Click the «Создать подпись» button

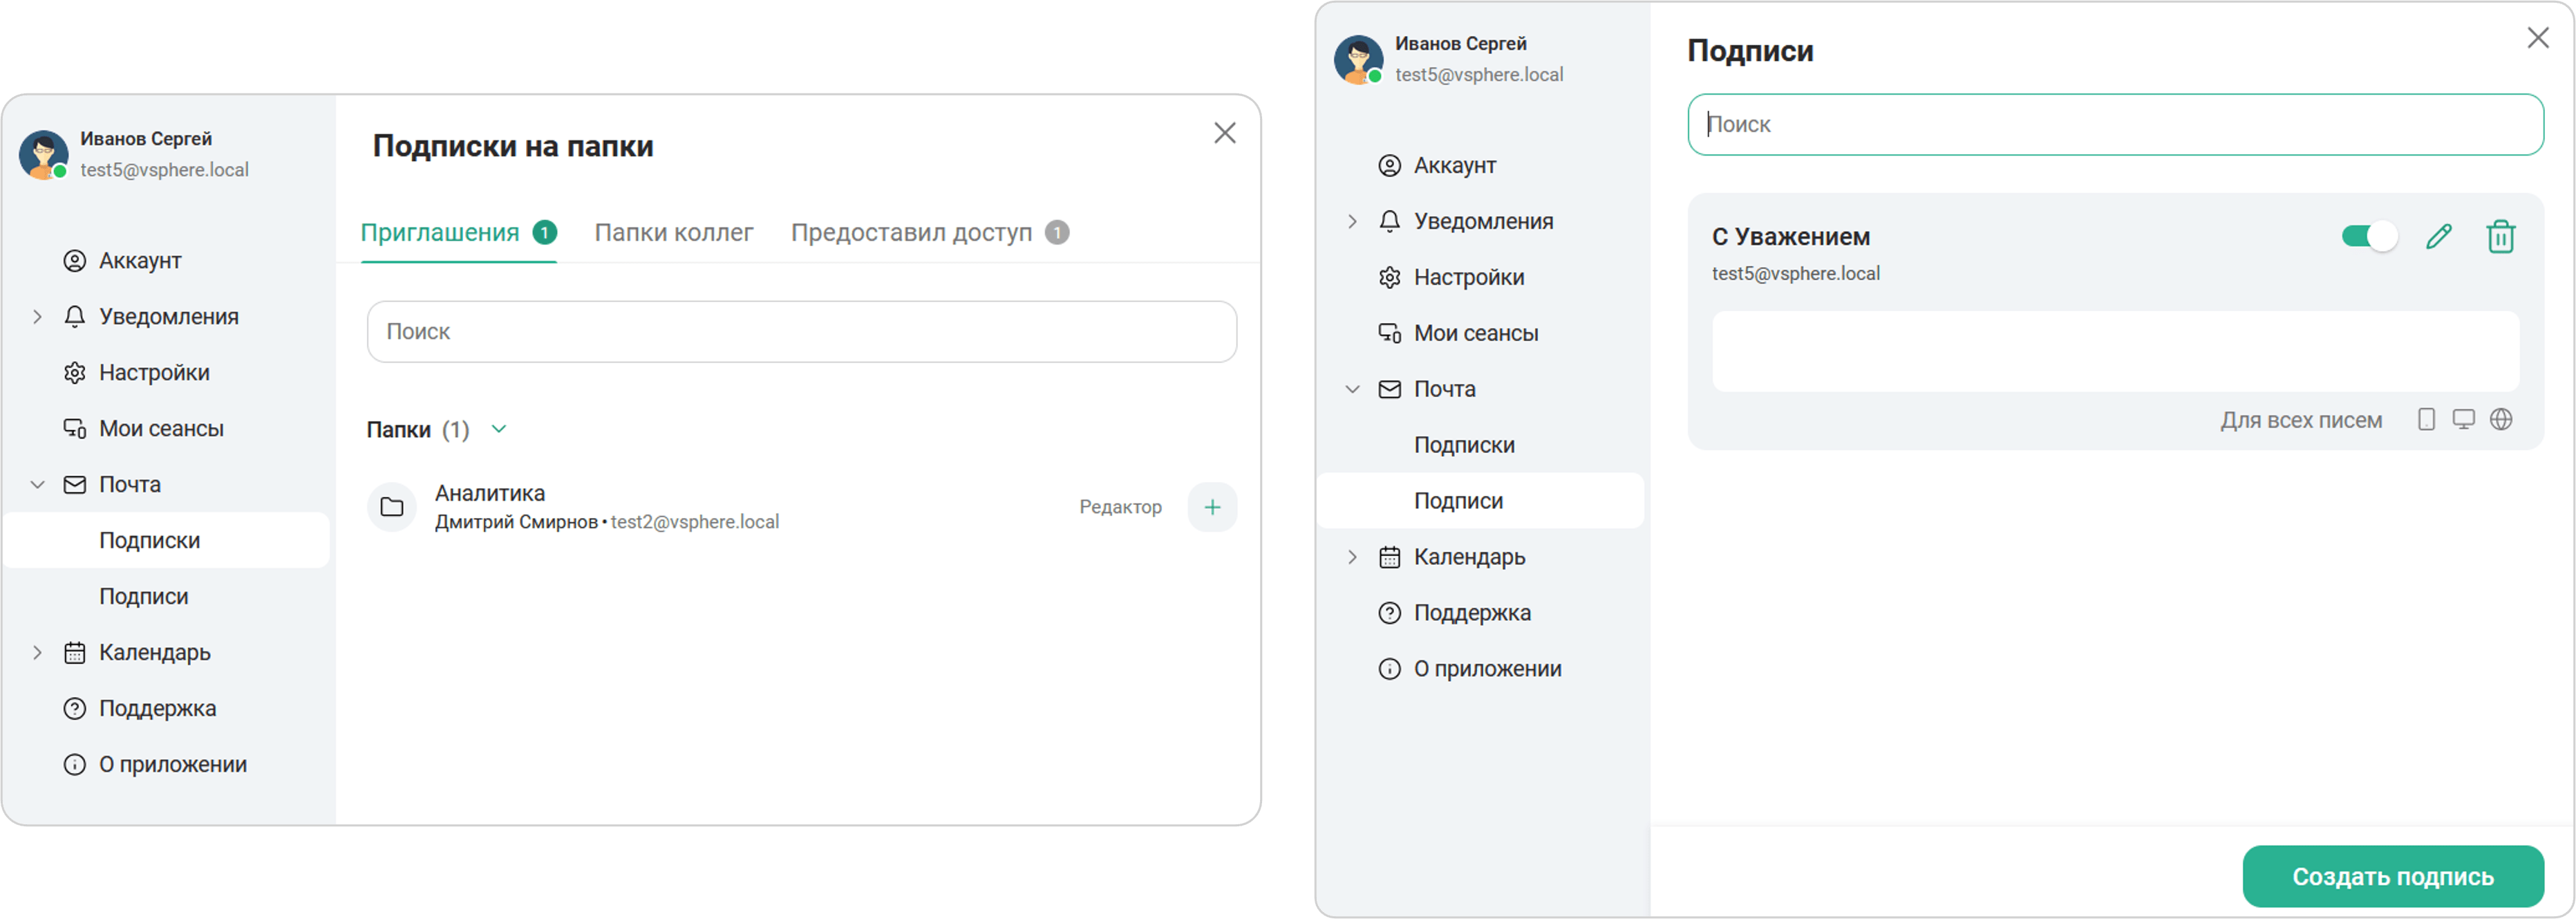pyautogui.click(x=2392, y=876)
